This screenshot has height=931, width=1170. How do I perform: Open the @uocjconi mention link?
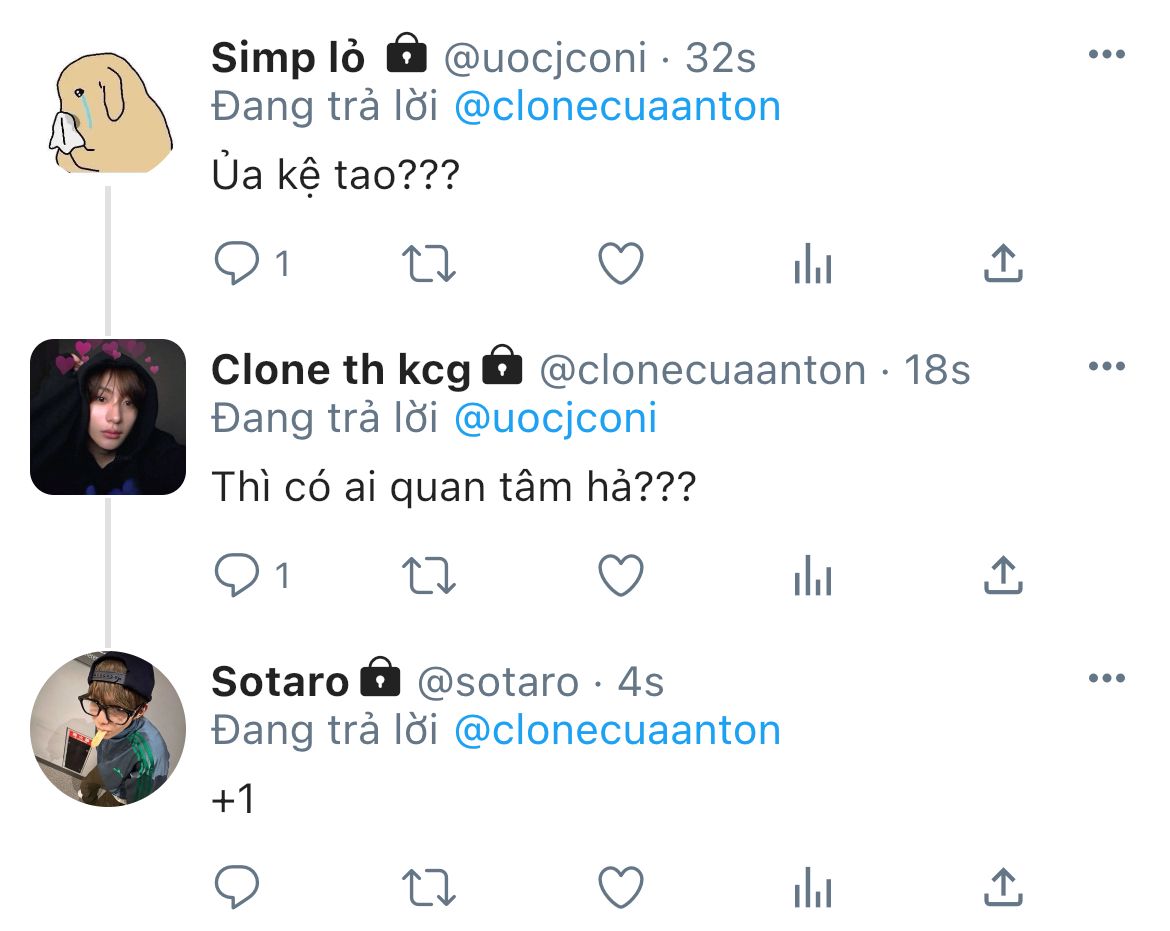pos(555,418)
